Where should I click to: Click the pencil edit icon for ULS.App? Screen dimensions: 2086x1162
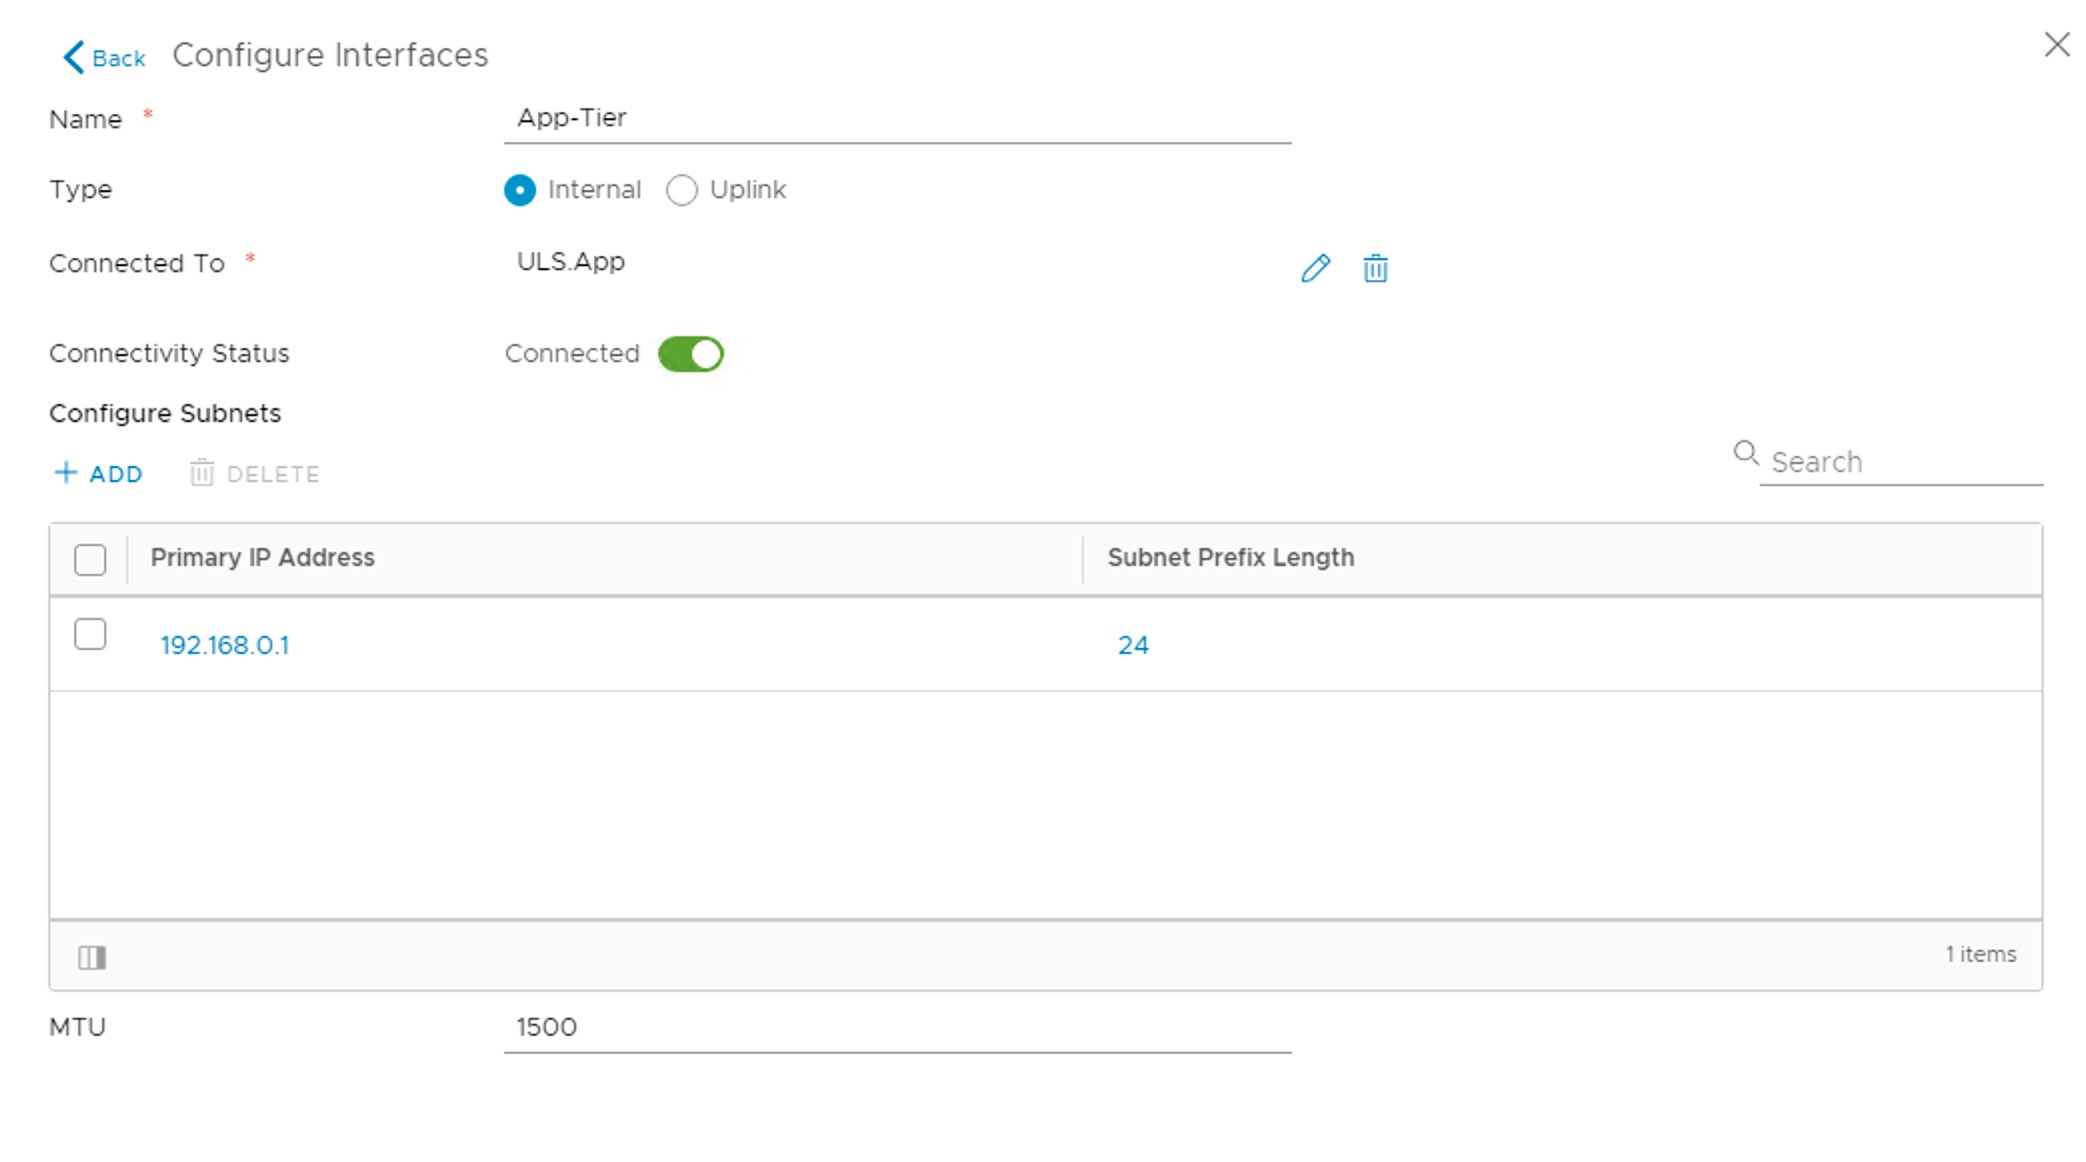1315,268
